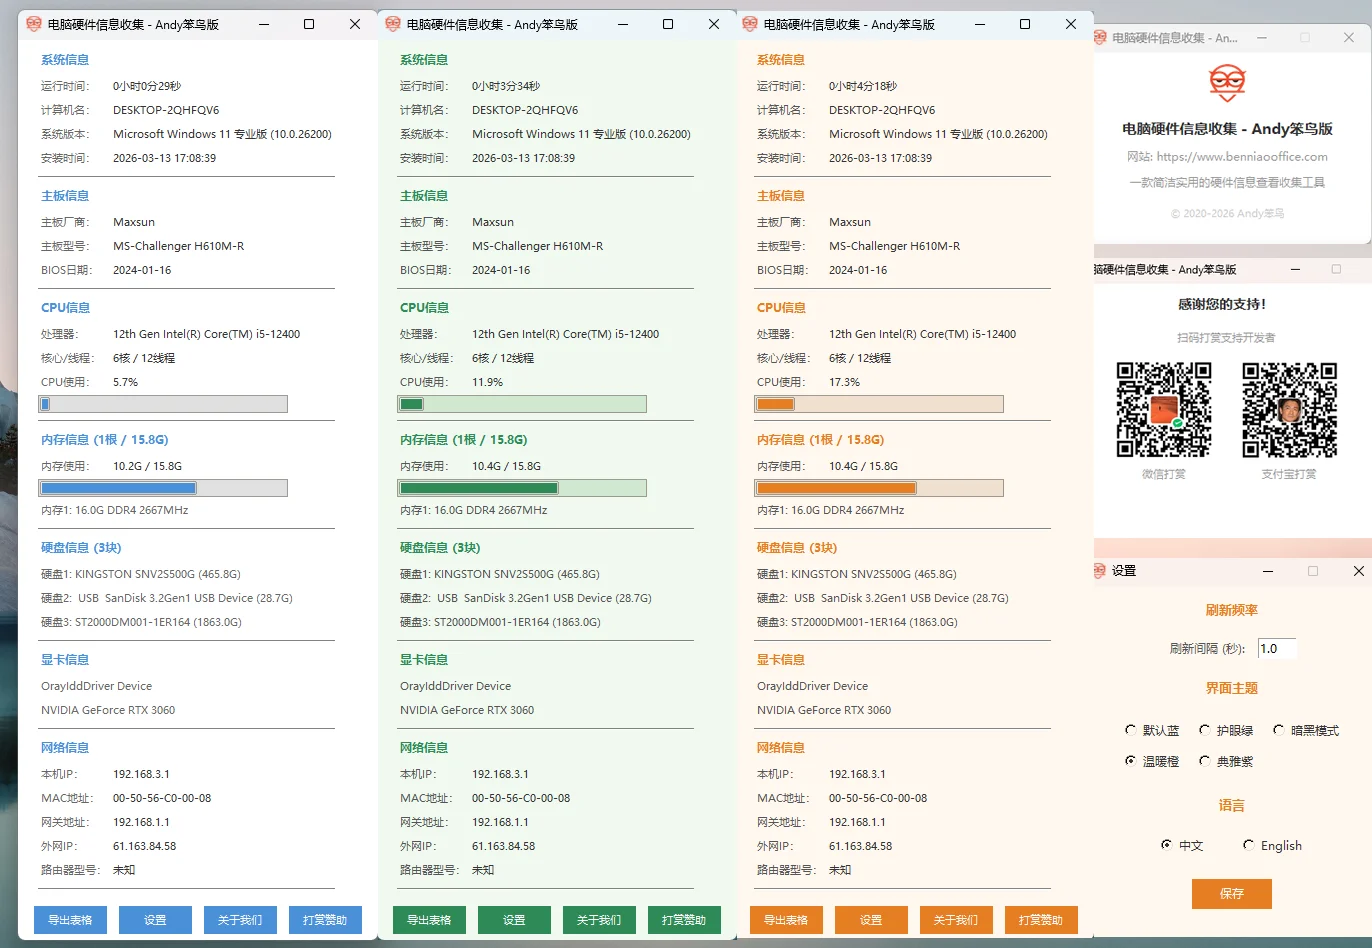Click the green CPU usage progress bar
Image resolution: width=1372 pixels, height=948 pixels.
point(522,404)
